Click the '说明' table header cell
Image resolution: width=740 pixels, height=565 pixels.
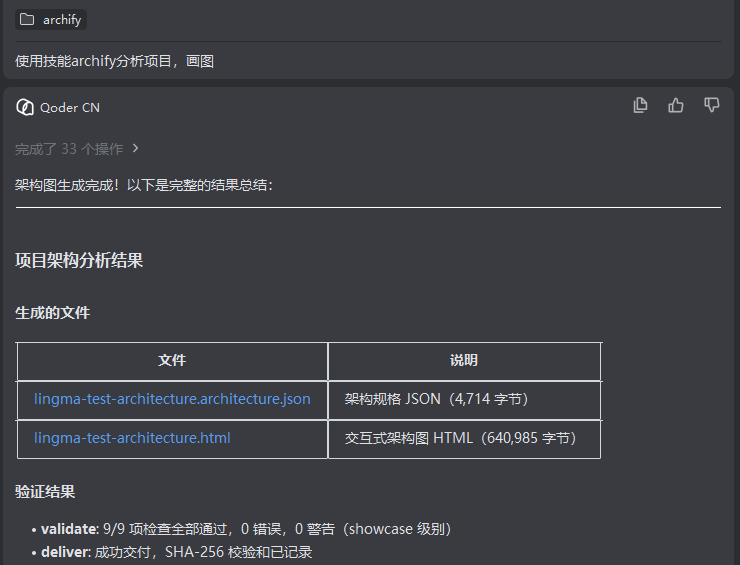coord(464,361)
